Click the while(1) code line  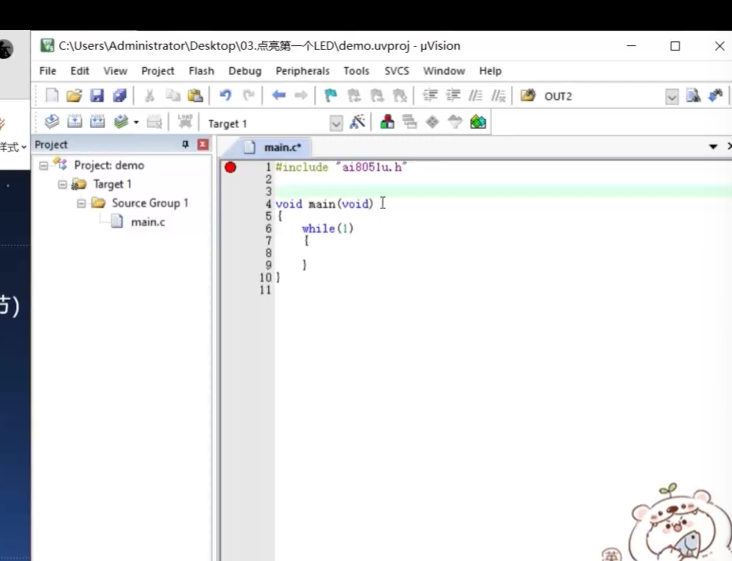point(328,229)
